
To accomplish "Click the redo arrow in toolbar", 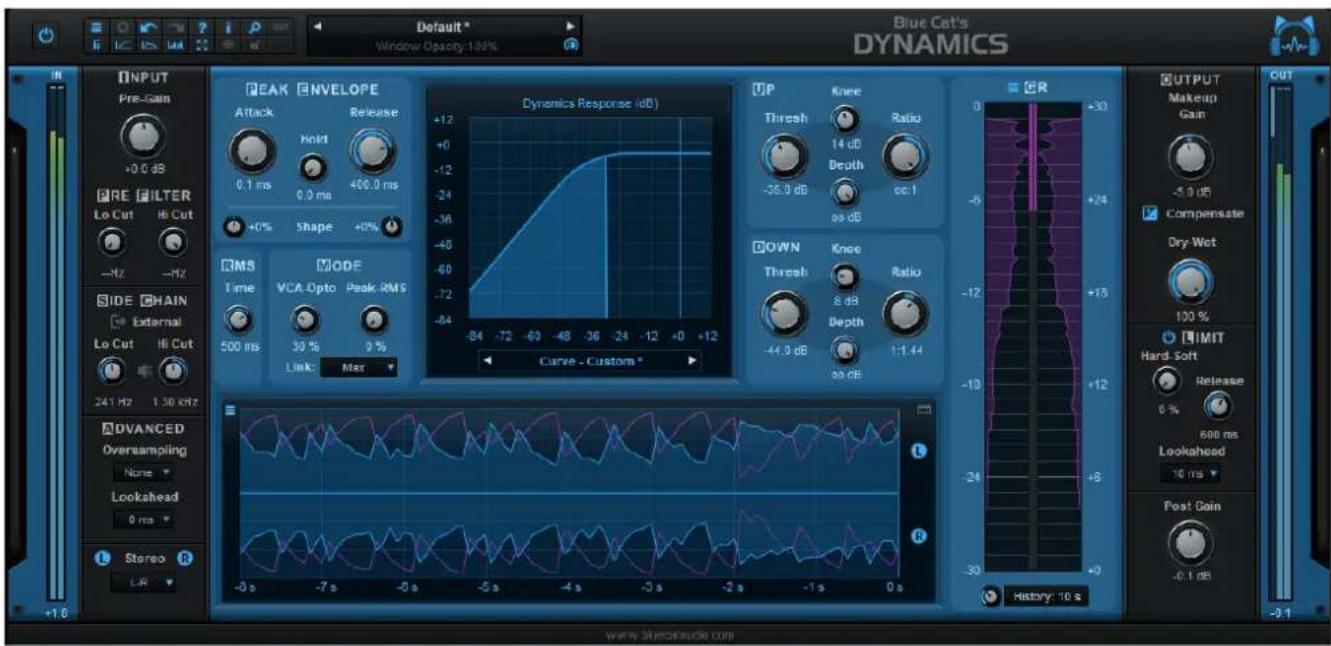I will [x=176, y=27].
